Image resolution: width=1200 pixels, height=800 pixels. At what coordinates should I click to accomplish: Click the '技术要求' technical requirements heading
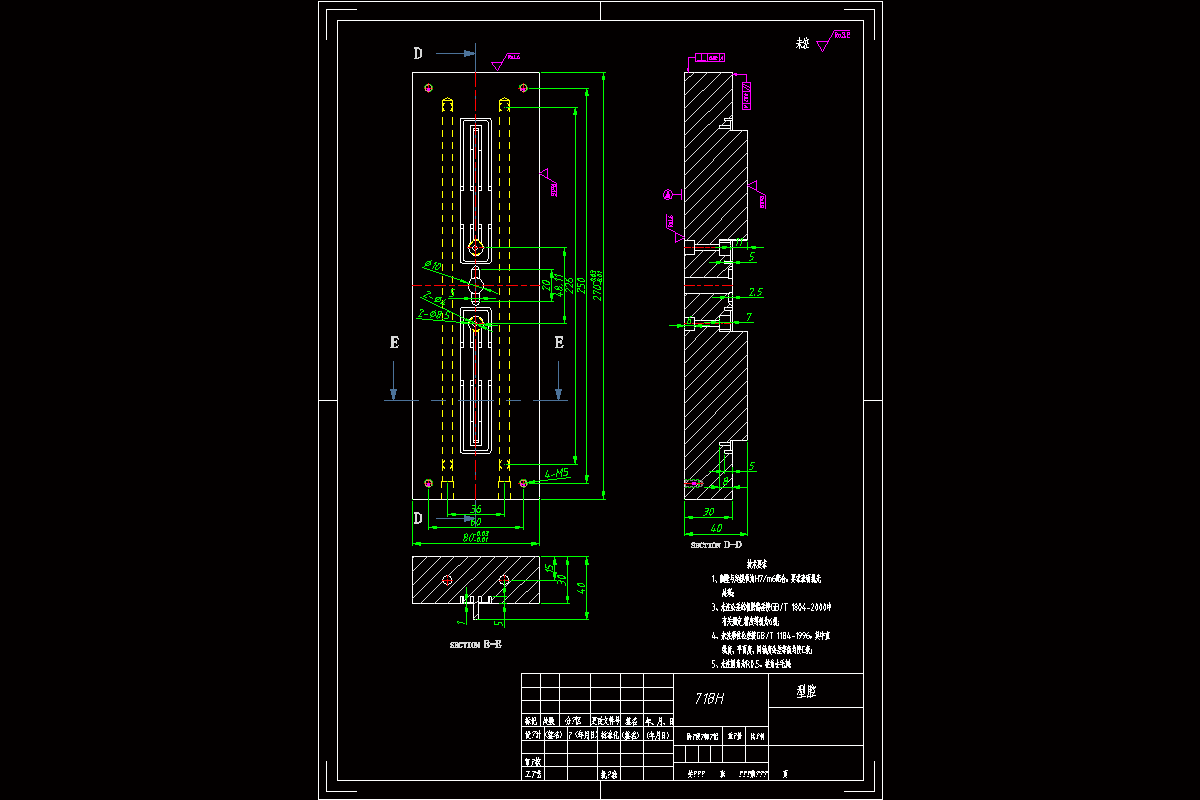pos(757,564)
